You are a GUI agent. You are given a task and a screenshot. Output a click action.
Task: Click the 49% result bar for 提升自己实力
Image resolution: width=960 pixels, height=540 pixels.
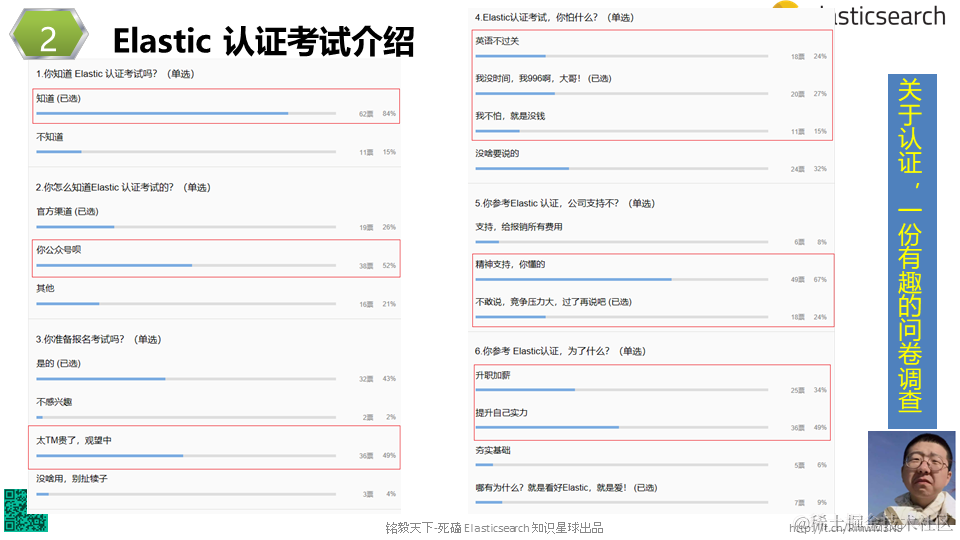click(x=621, y=427)
